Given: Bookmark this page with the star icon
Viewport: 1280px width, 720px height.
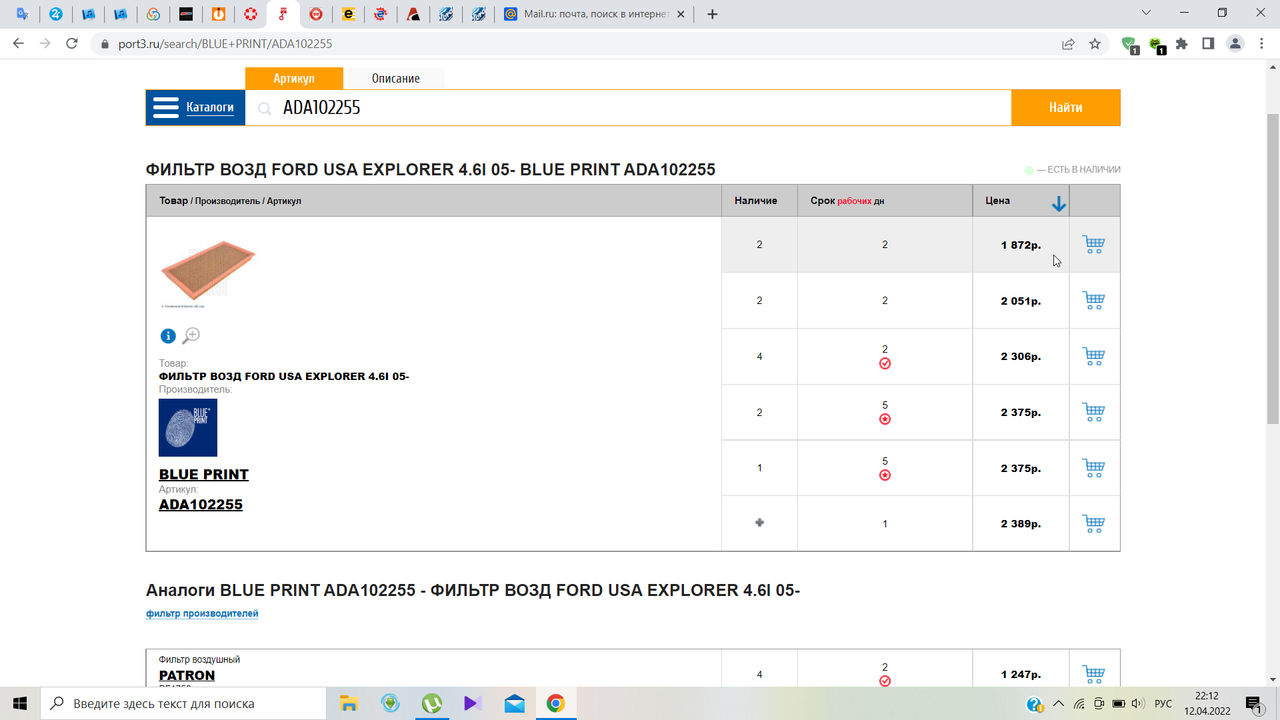Looking at the screenshot, I should 1095,44.
